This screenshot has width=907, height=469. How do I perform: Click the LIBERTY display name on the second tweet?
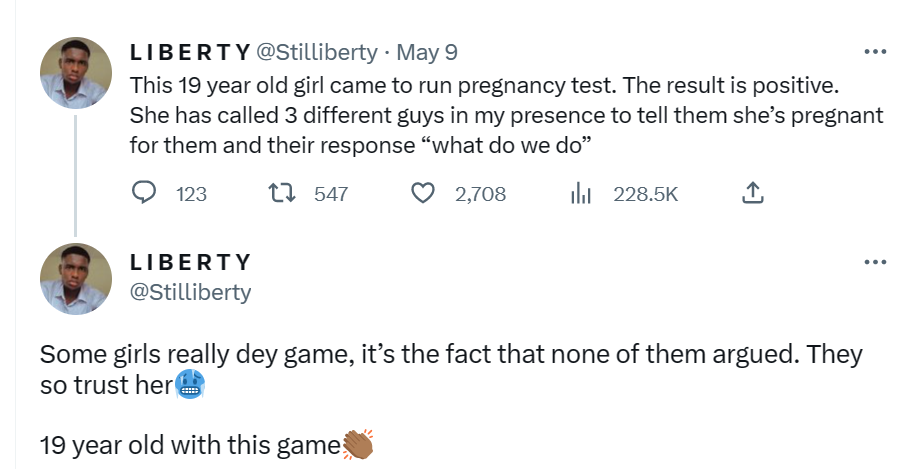coord(190,262)
